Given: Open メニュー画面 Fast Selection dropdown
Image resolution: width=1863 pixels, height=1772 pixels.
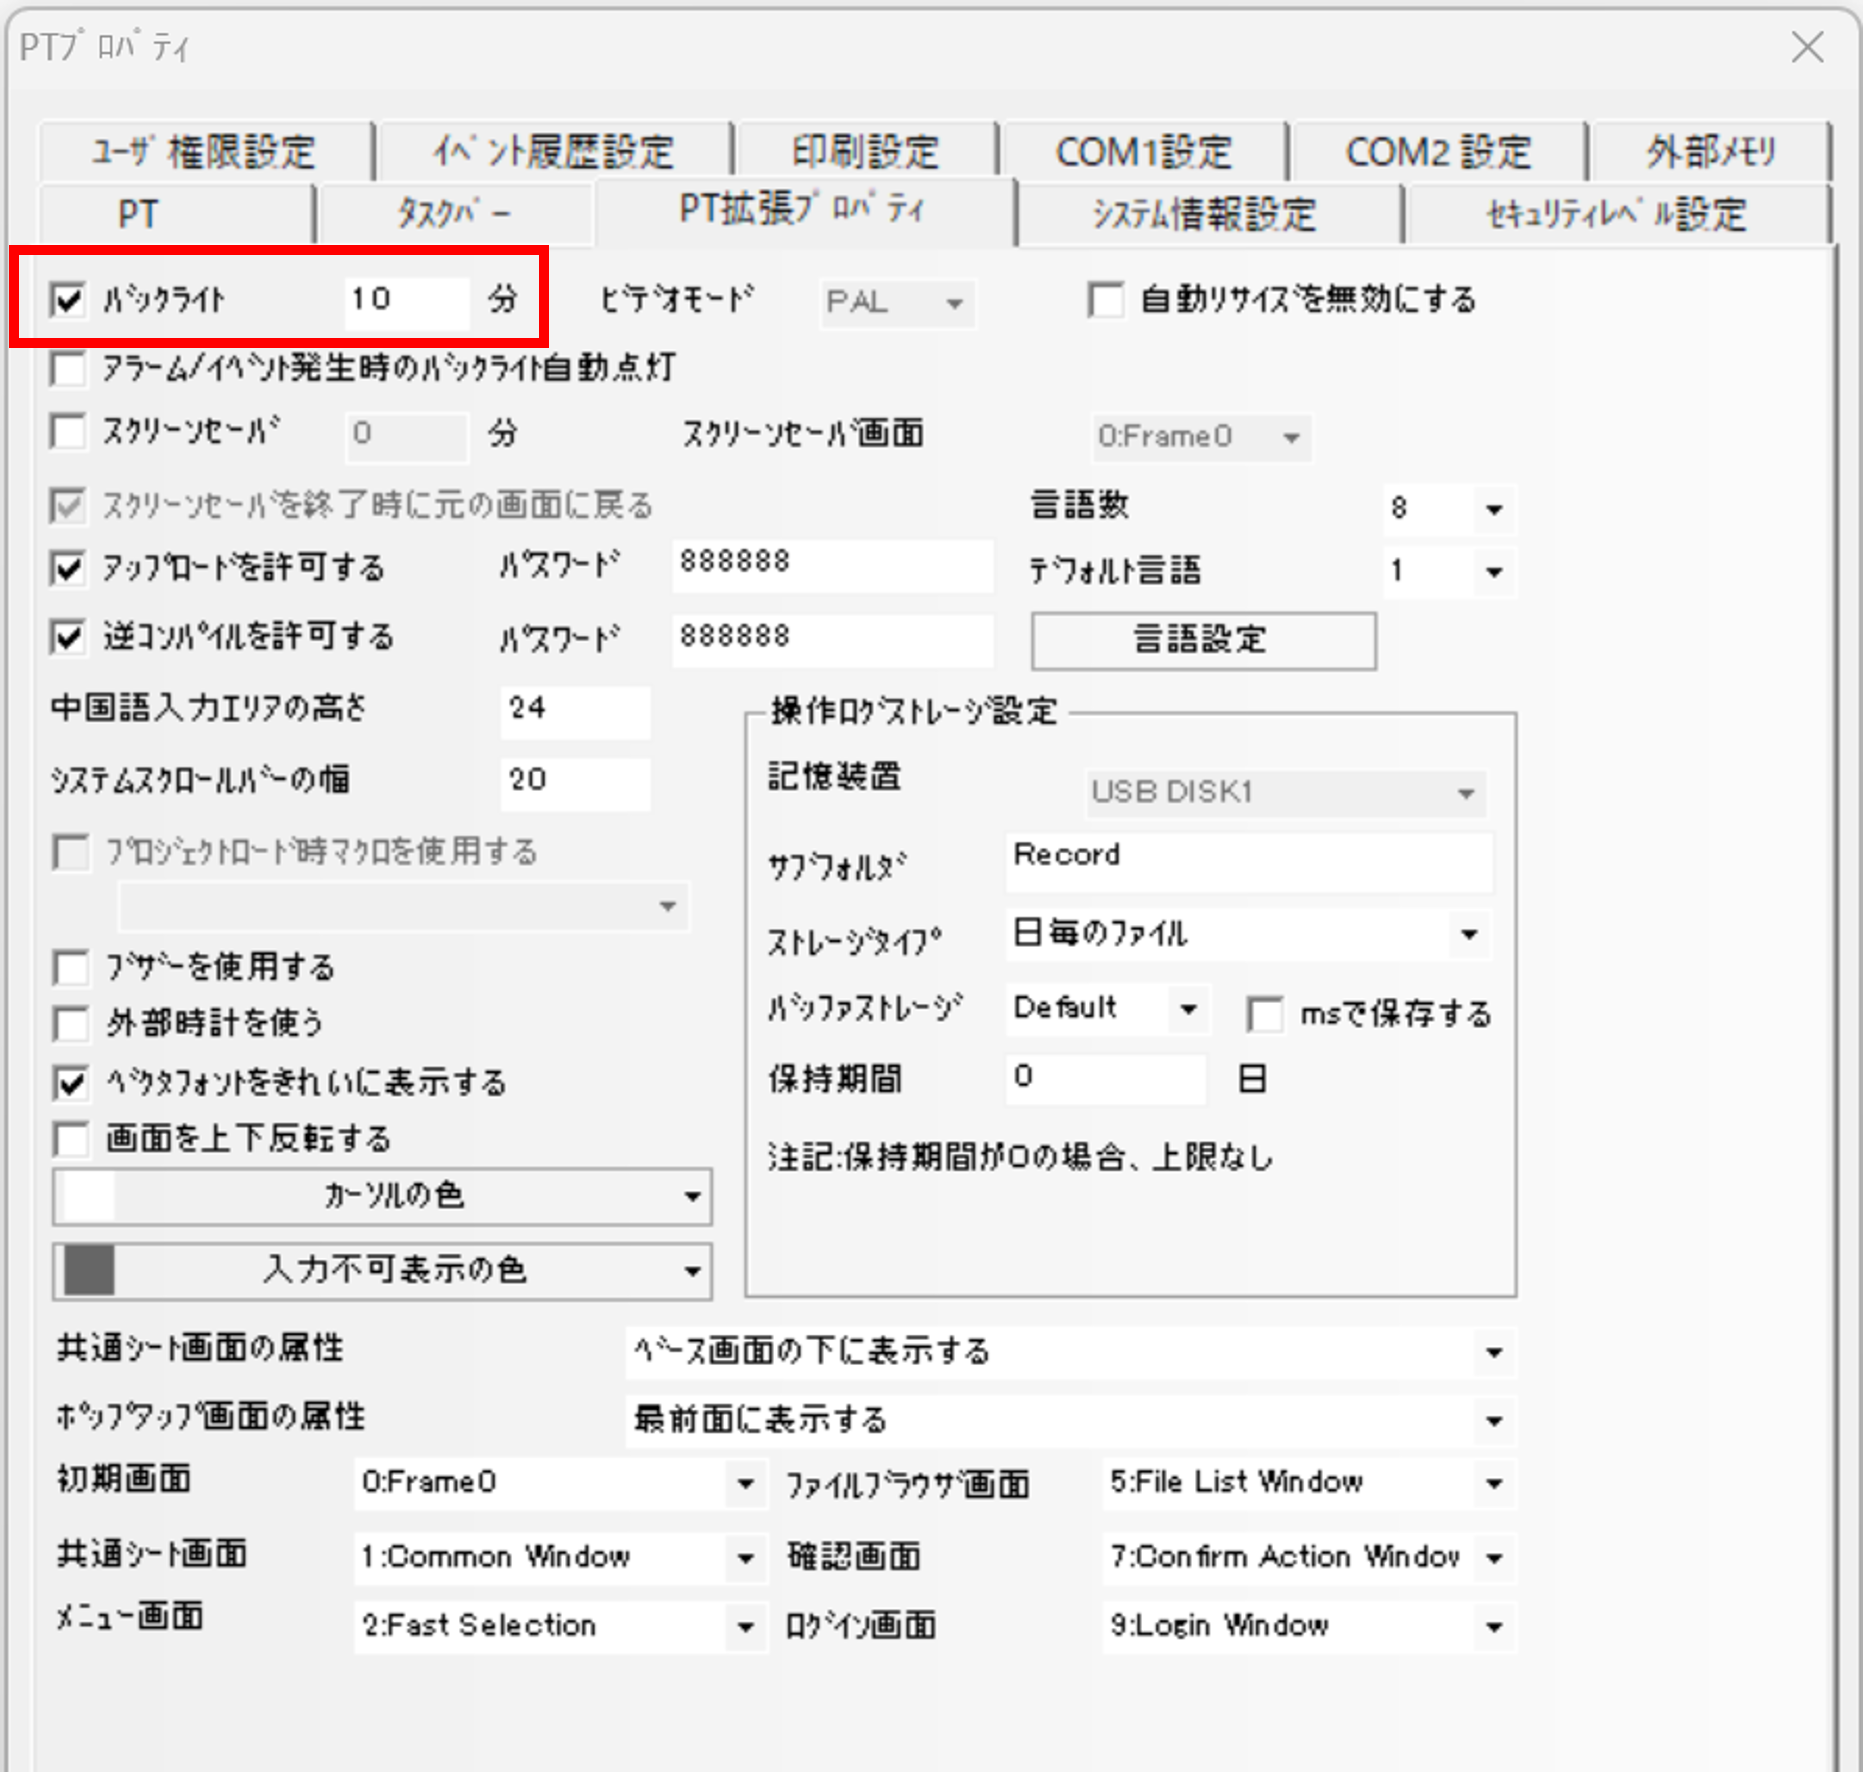Looking at the screenshot, I should [560, 1627].
